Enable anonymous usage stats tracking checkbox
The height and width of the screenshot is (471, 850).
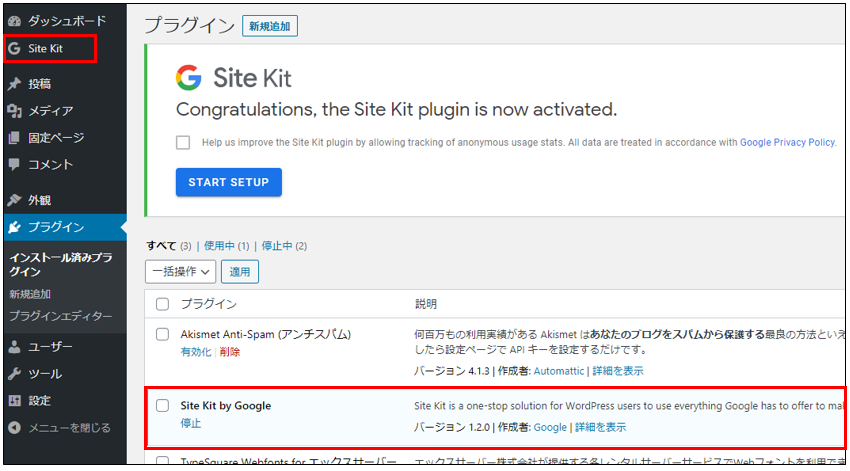pyautogui.click(x=183, y=143)
